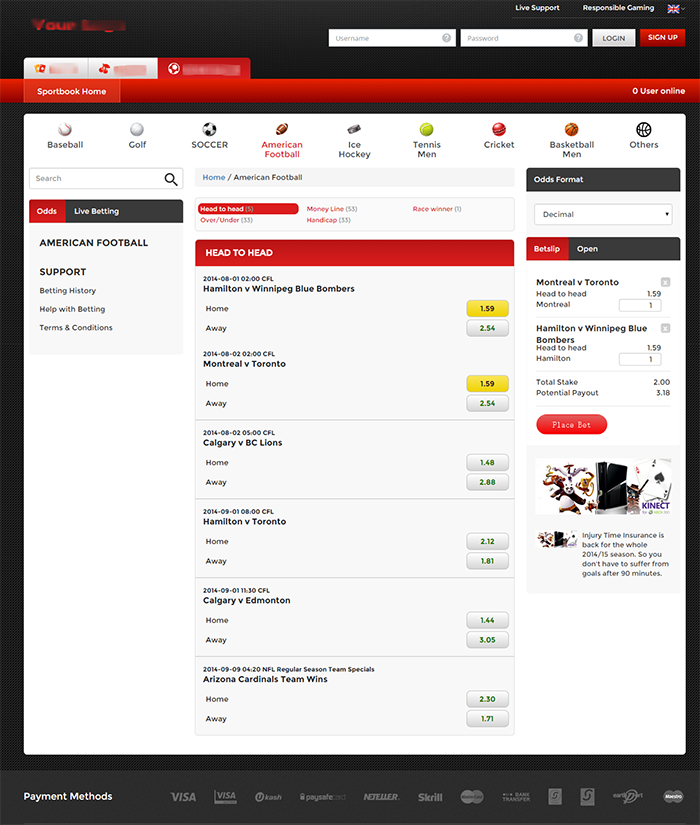The height and width of the screenshot is (825, 700).
Task: Toggle Home odds 1.44 for Calgary v Edmonton
Action: point(487,620)
